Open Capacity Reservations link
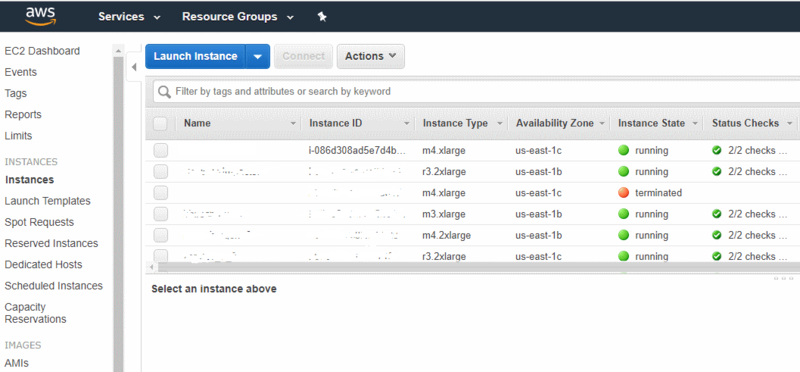 pyautogui.click(x=35, y=313)
